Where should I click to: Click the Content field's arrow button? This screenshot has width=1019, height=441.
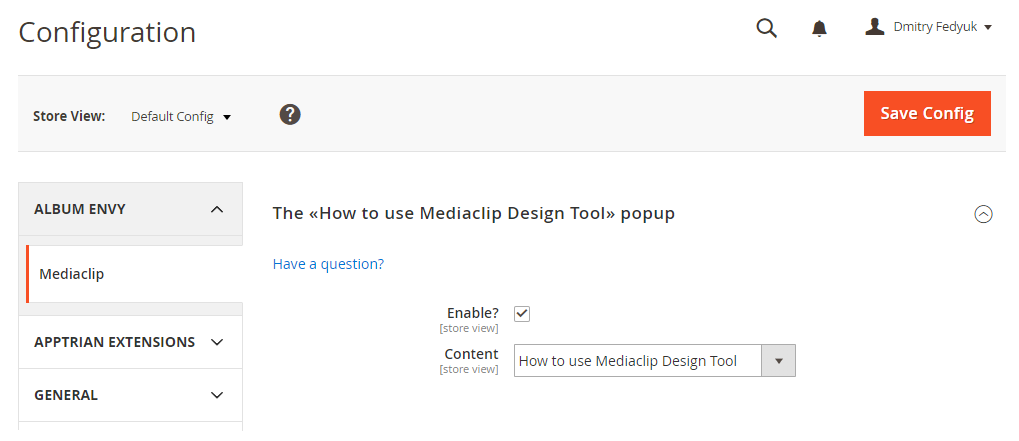(x=779, y=361)
